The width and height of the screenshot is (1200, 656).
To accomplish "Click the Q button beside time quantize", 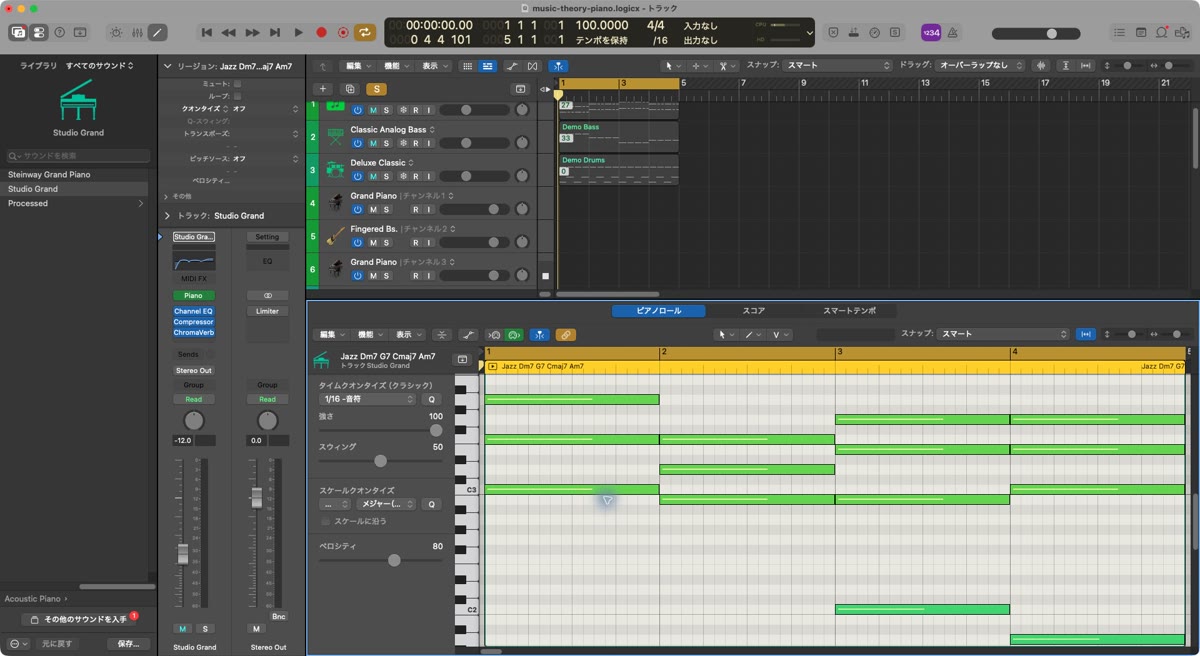I will click(x=432, y=399).
